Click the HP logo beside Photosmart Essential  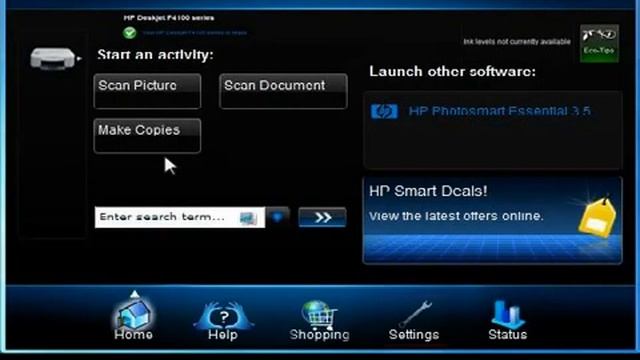coord(384,111)
